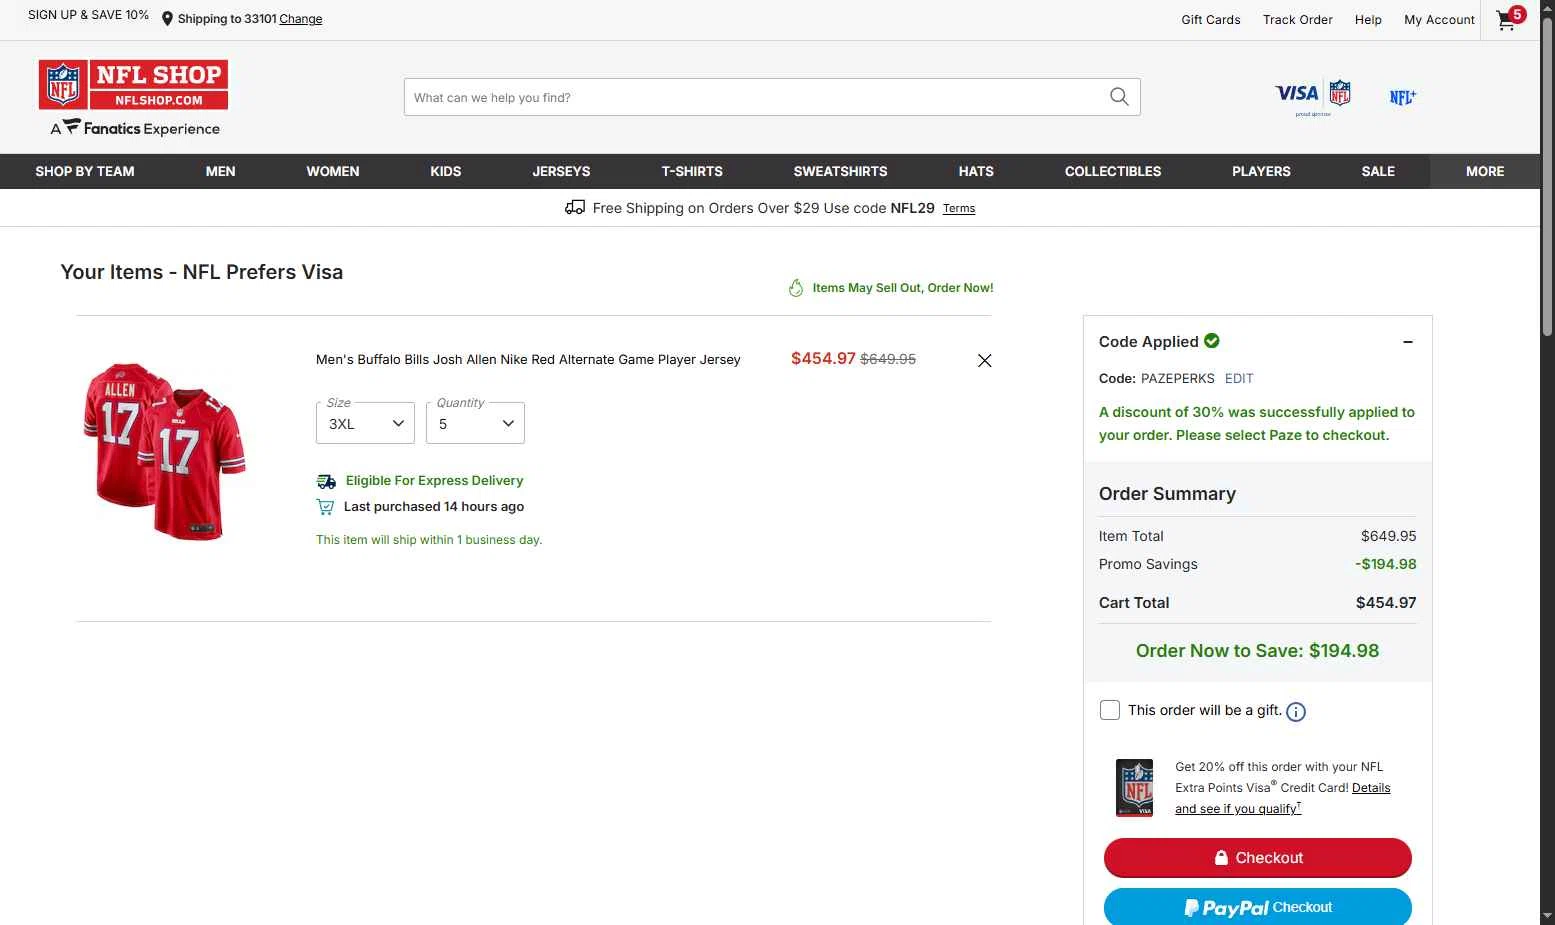
Task: Open the Women menu
Action: [333, 171]
